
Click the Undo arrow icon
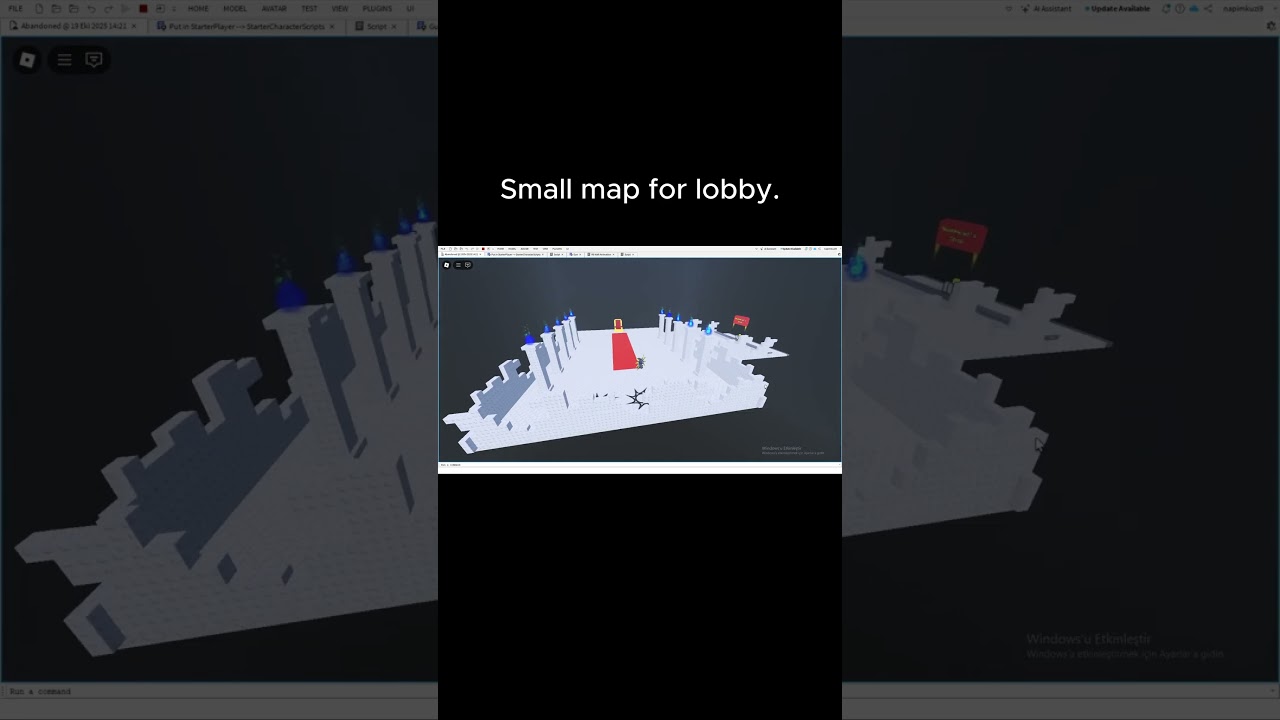(x=91, y=8)
